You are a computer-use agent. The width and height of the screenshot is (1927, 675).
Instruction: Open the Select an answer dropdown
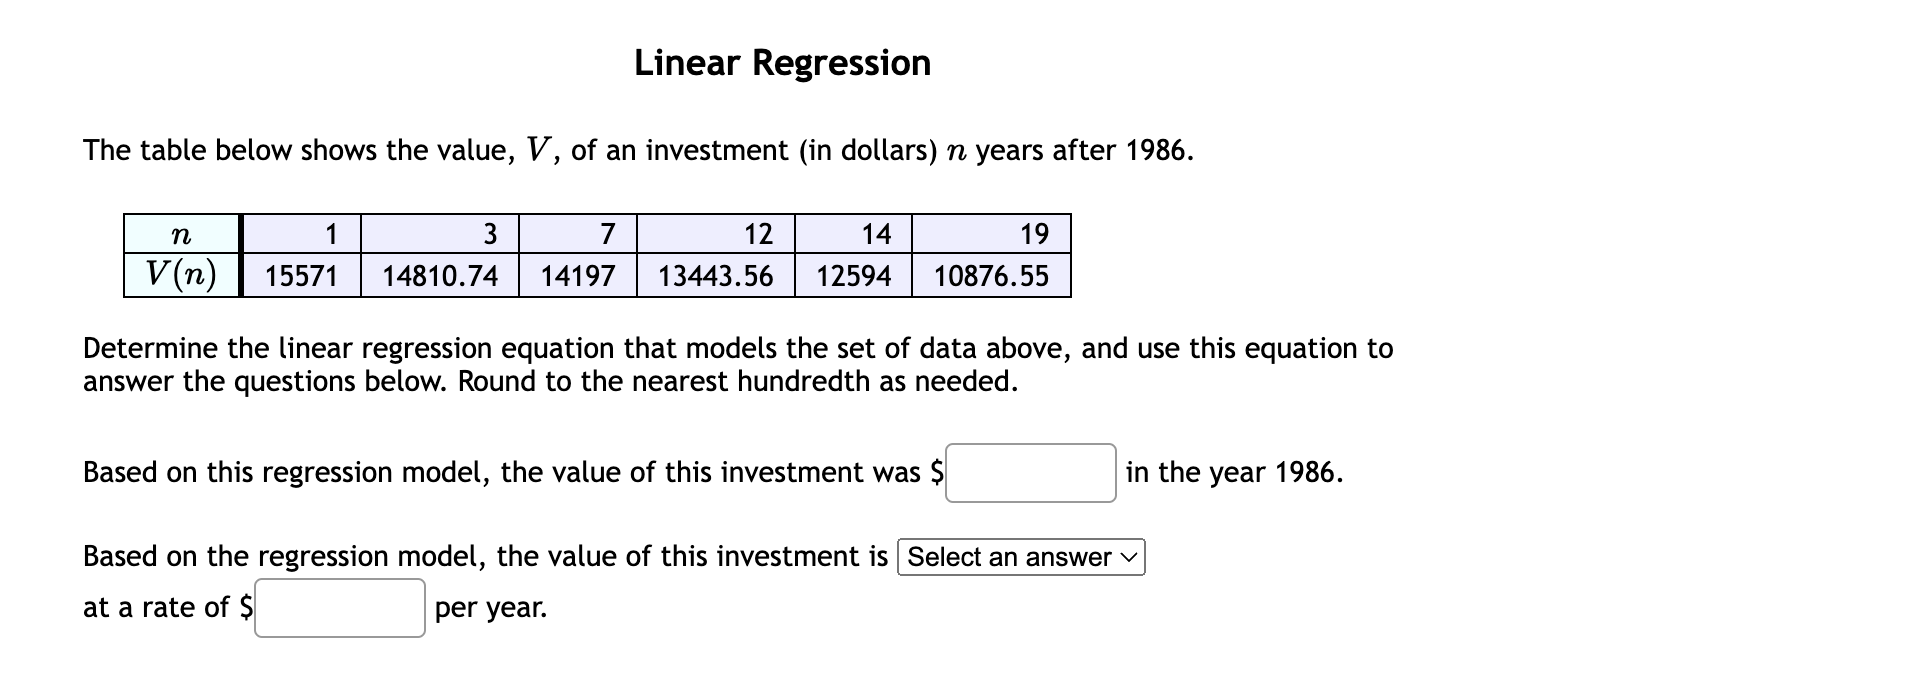tap(1021, 558)
